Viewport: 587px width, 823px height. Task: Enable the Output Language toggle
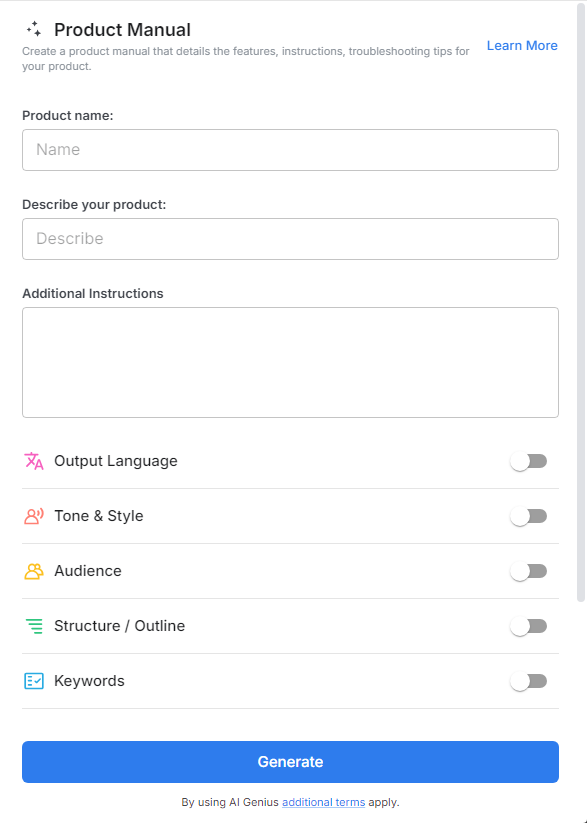[529, 461]
